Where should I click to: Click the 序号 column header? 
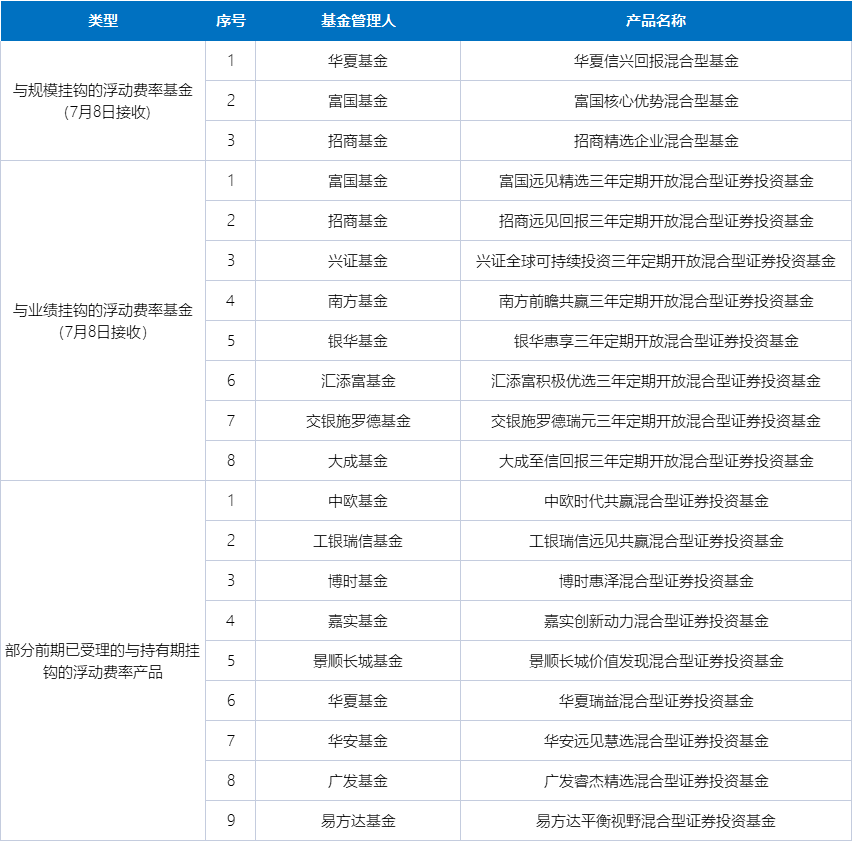pyautogui.click(x=230, y=21)
